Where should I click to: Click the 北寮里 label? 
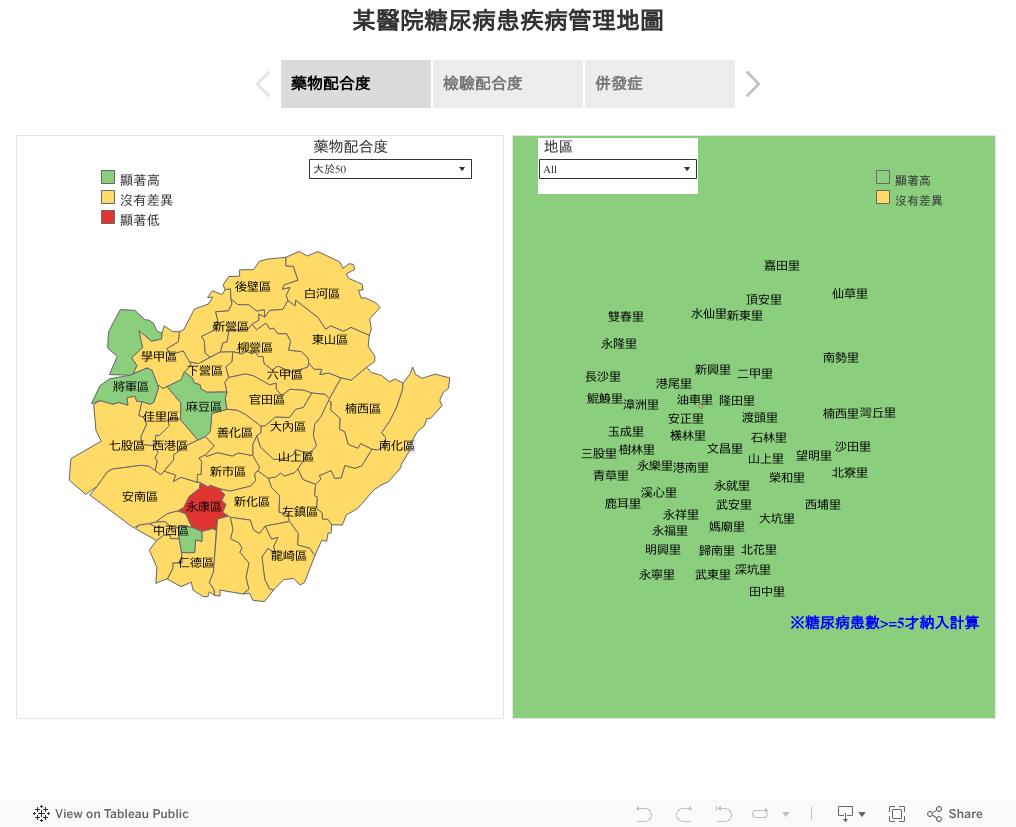coord(849,472)
